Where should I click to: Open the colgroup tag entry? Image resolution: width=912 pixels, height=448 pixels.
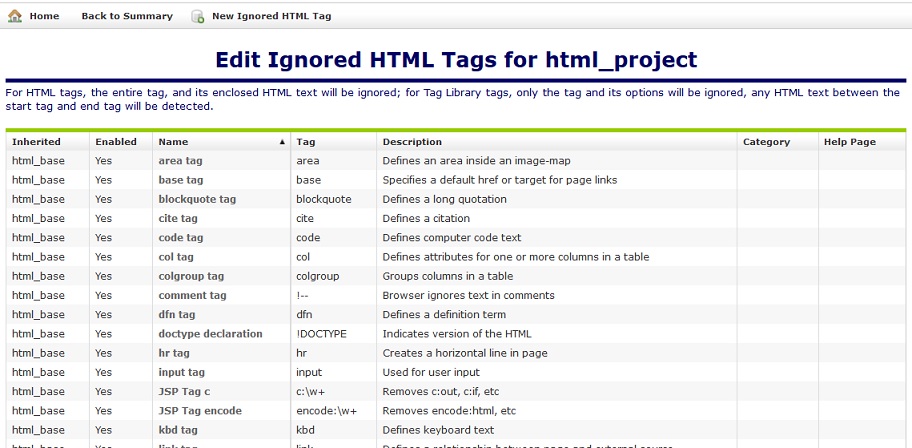(x=191, y=276)
